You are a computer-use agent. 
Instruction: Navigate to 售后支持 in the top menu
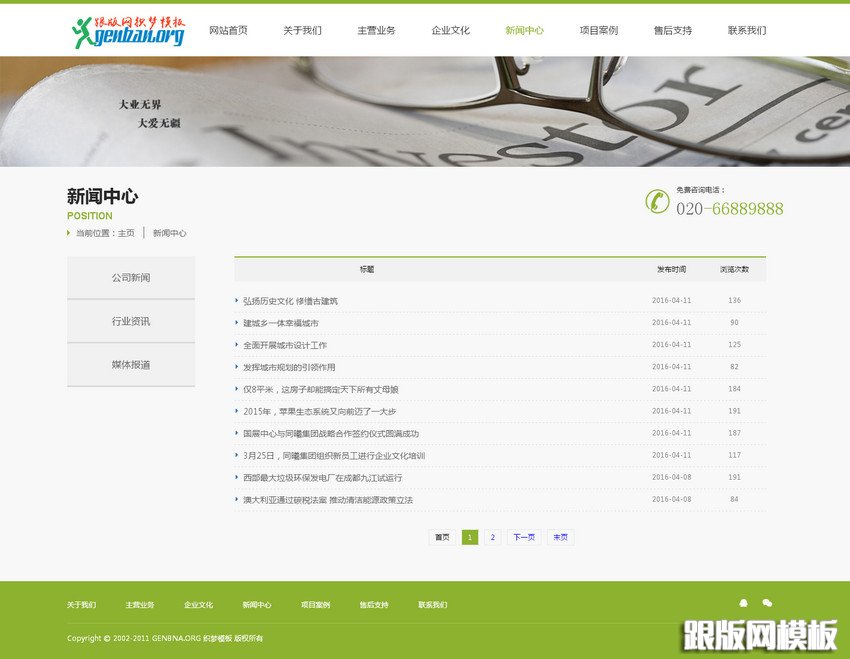(672, 30)
